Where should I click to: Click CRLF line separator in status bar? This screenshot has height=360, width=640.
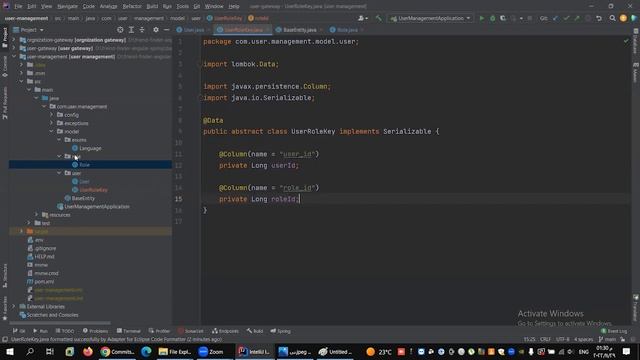pos(545,339)
